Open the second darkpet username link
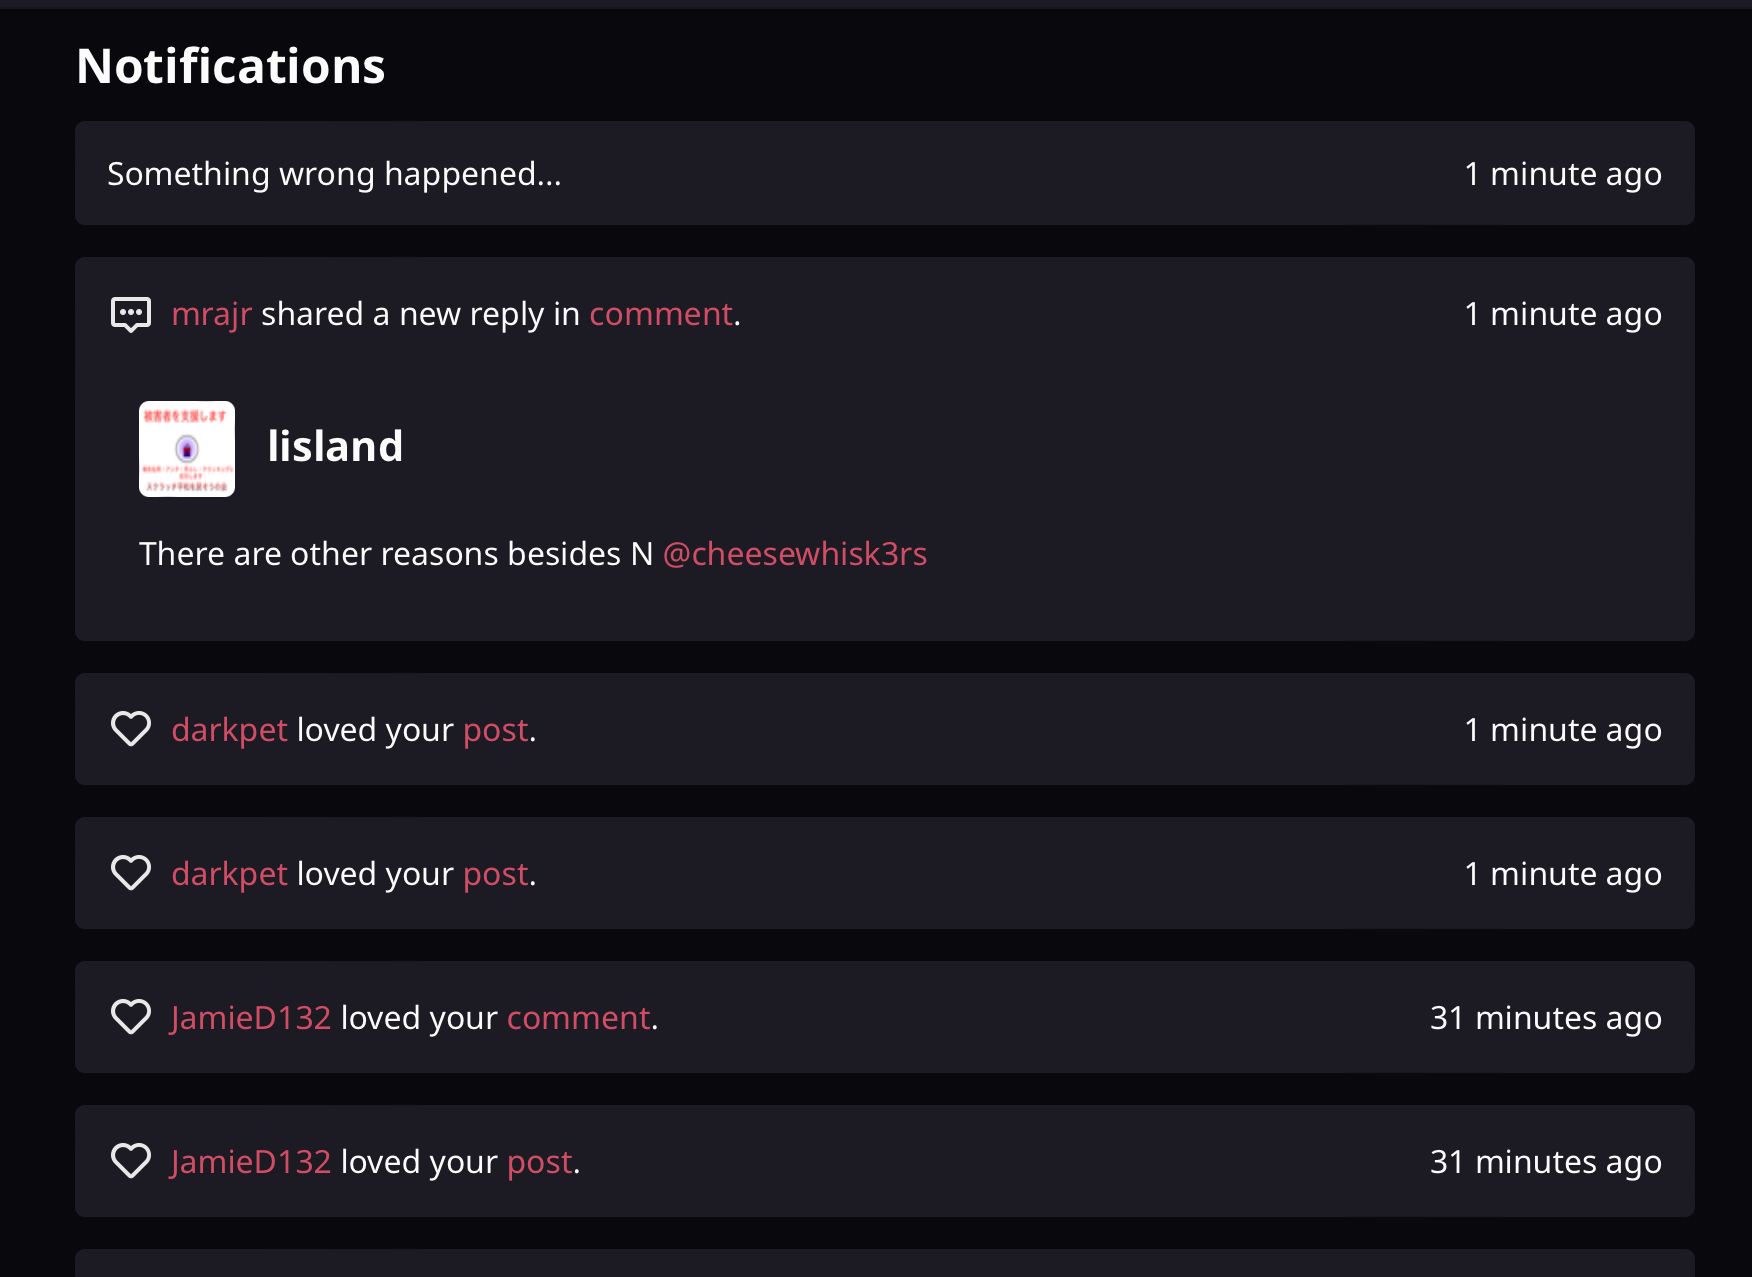This screenshot has width=1752, height=1277. (x=229, y=874)
